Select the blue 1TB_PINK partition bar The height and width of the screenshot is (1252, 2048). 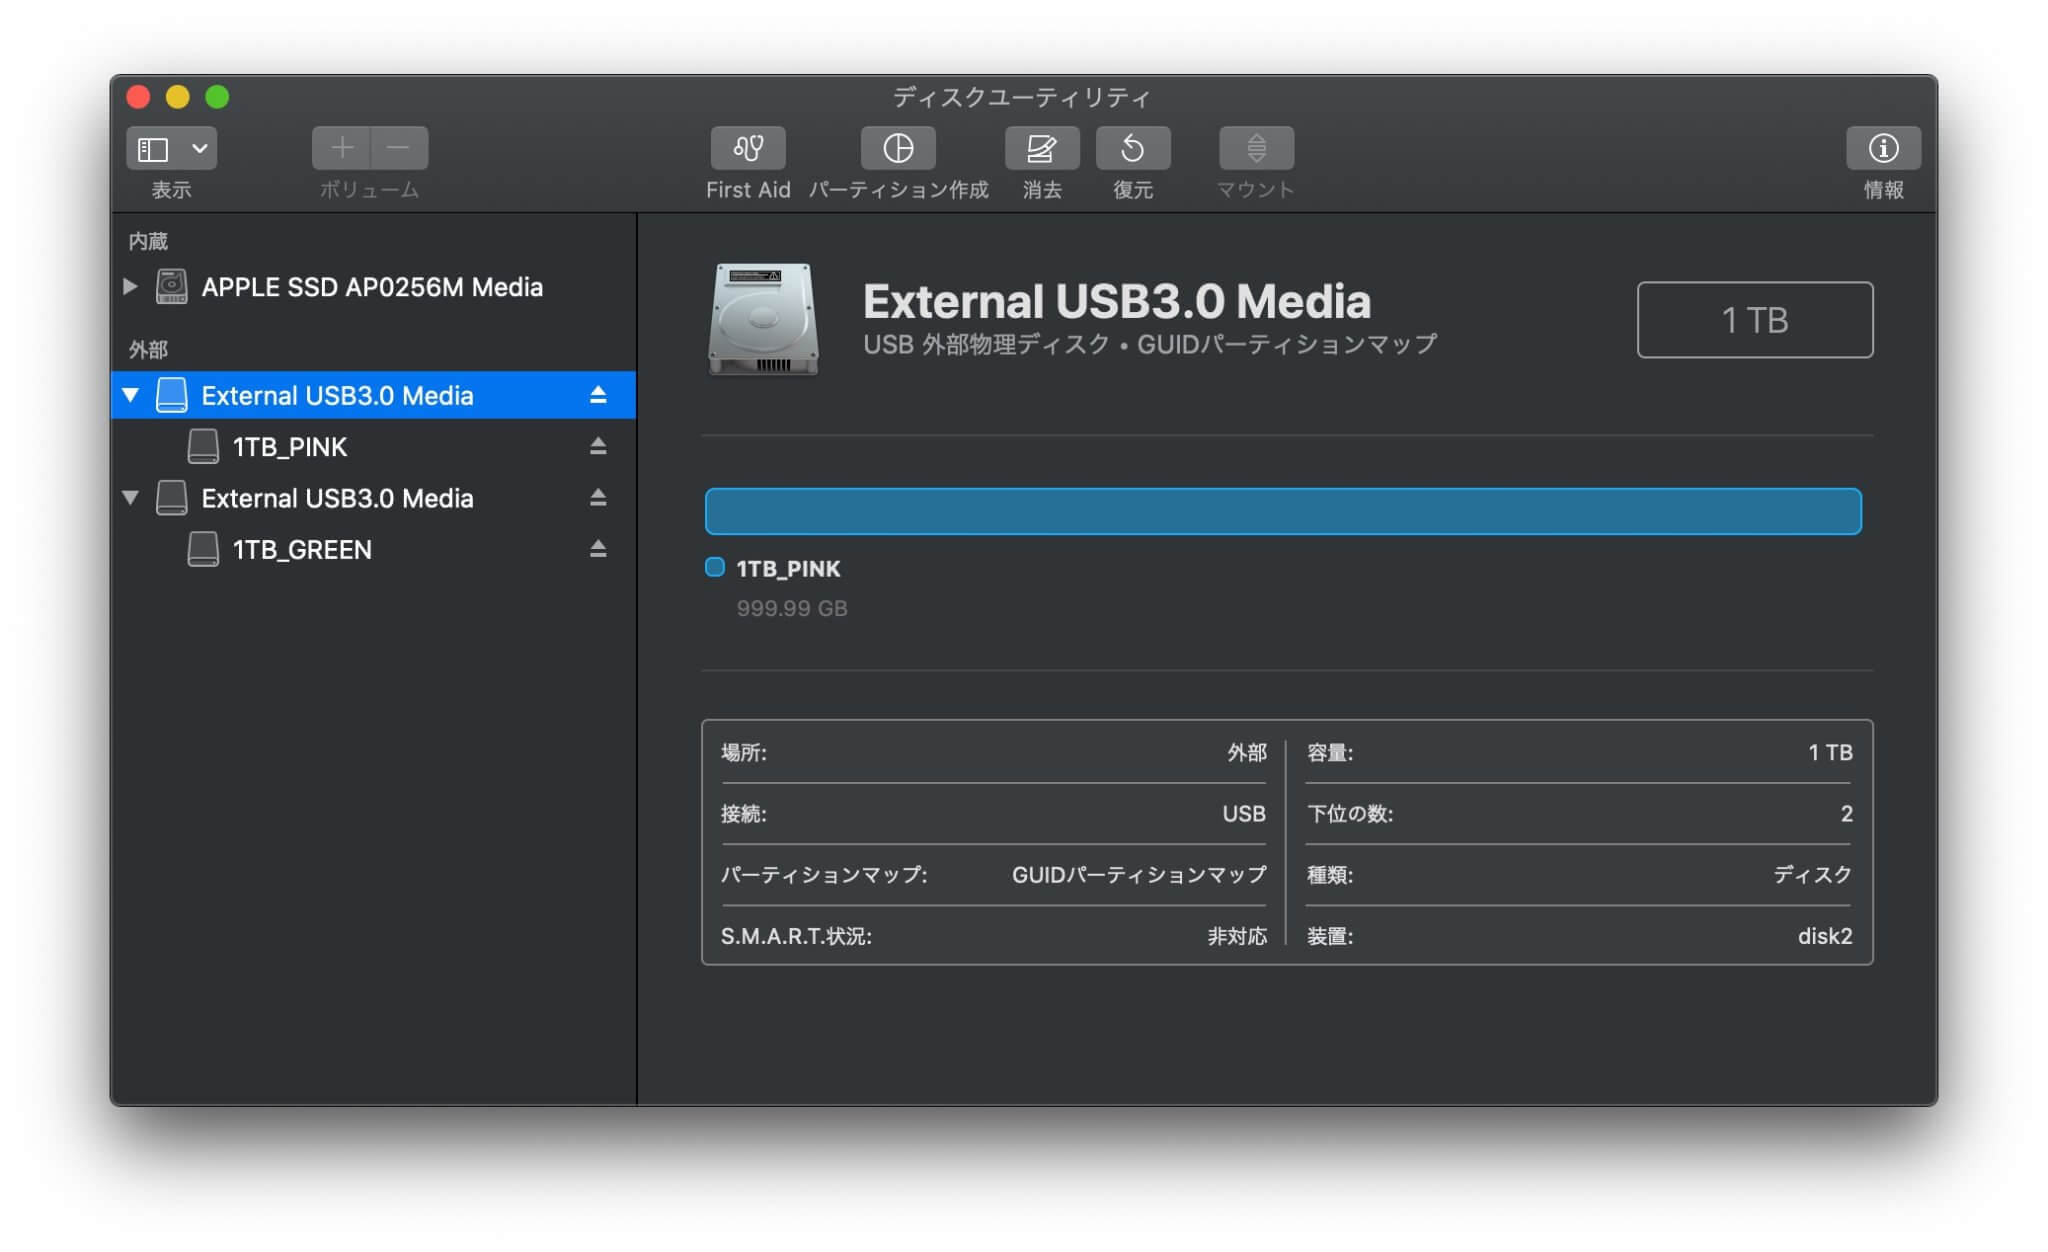click(1283, 510)
